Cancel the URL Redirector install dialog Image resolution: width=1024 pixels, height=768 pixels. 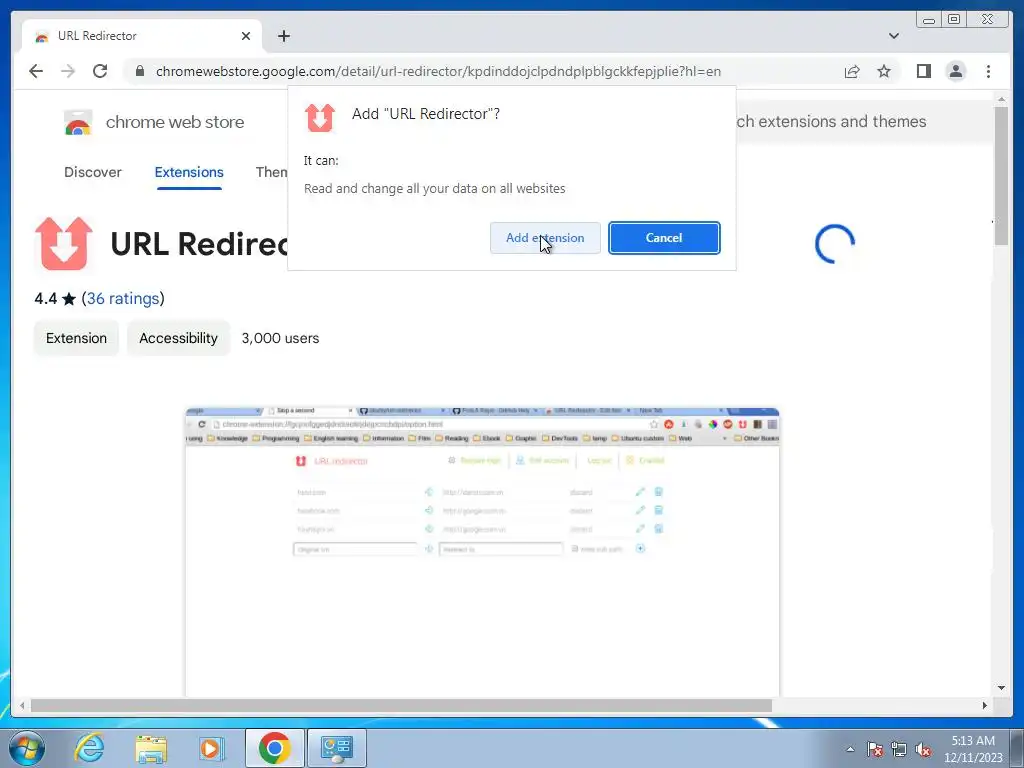(664, 238)
